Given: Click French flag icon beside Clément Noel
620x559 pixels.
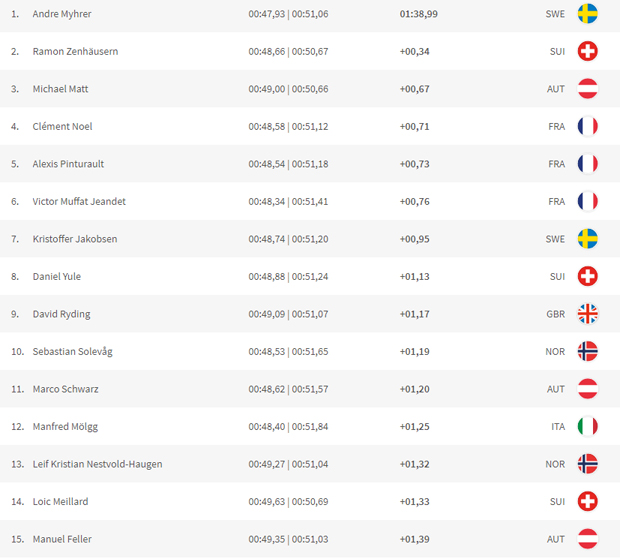Looking at the screenshot, I should (x=588, y=127).
